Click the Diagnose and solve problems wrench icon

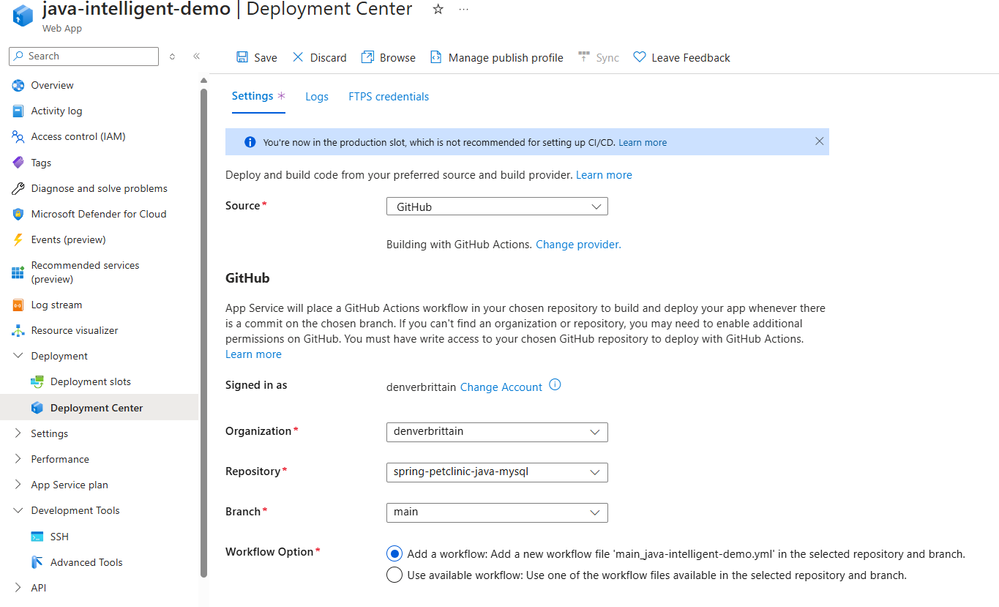point(18,189)
